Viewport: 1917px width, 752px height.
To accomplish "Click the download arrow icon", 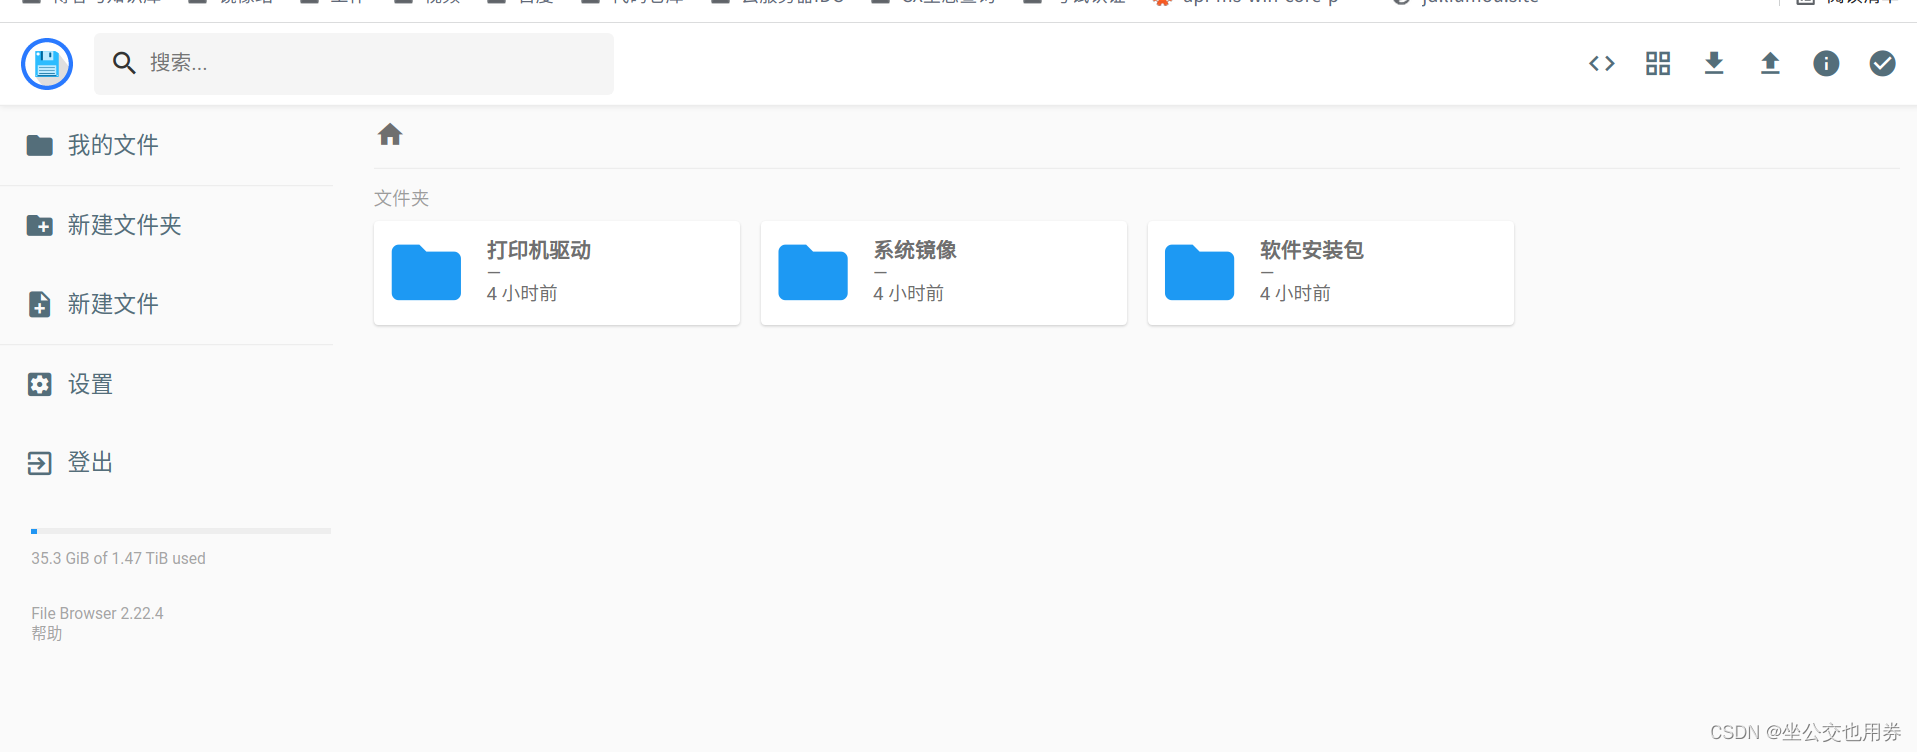I will pyautogui.click(x=1714, y=64).
